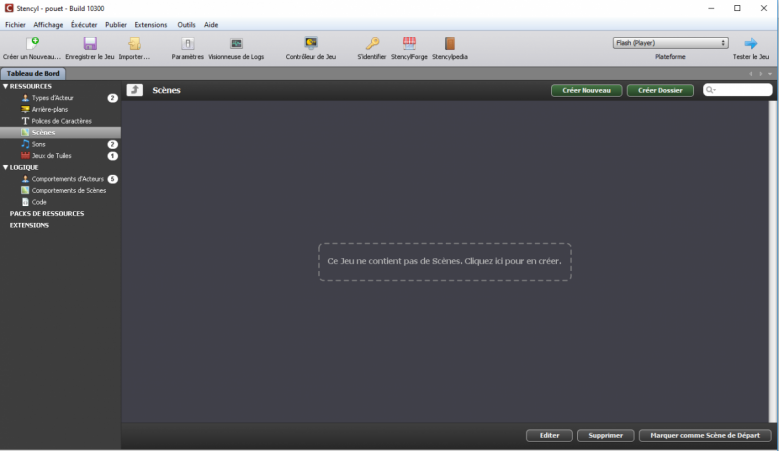Click the Editer button

549,436
